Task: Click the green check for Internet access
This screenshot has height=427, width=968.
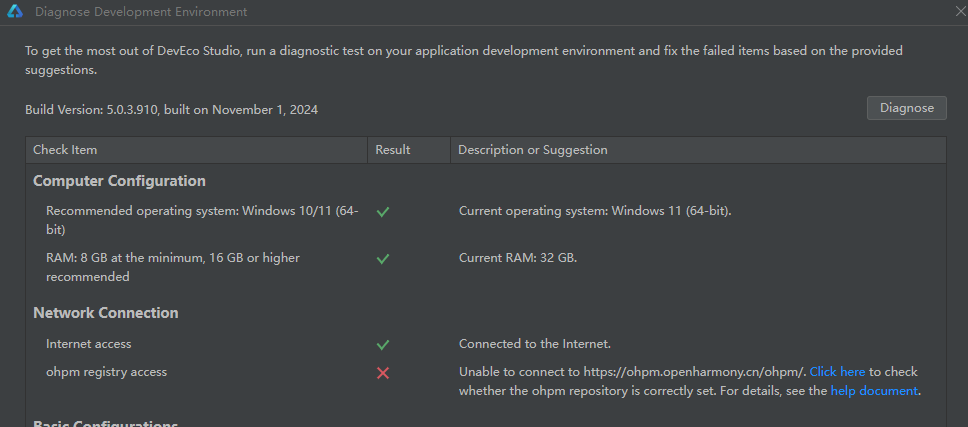Action: (x=383, y=344)
